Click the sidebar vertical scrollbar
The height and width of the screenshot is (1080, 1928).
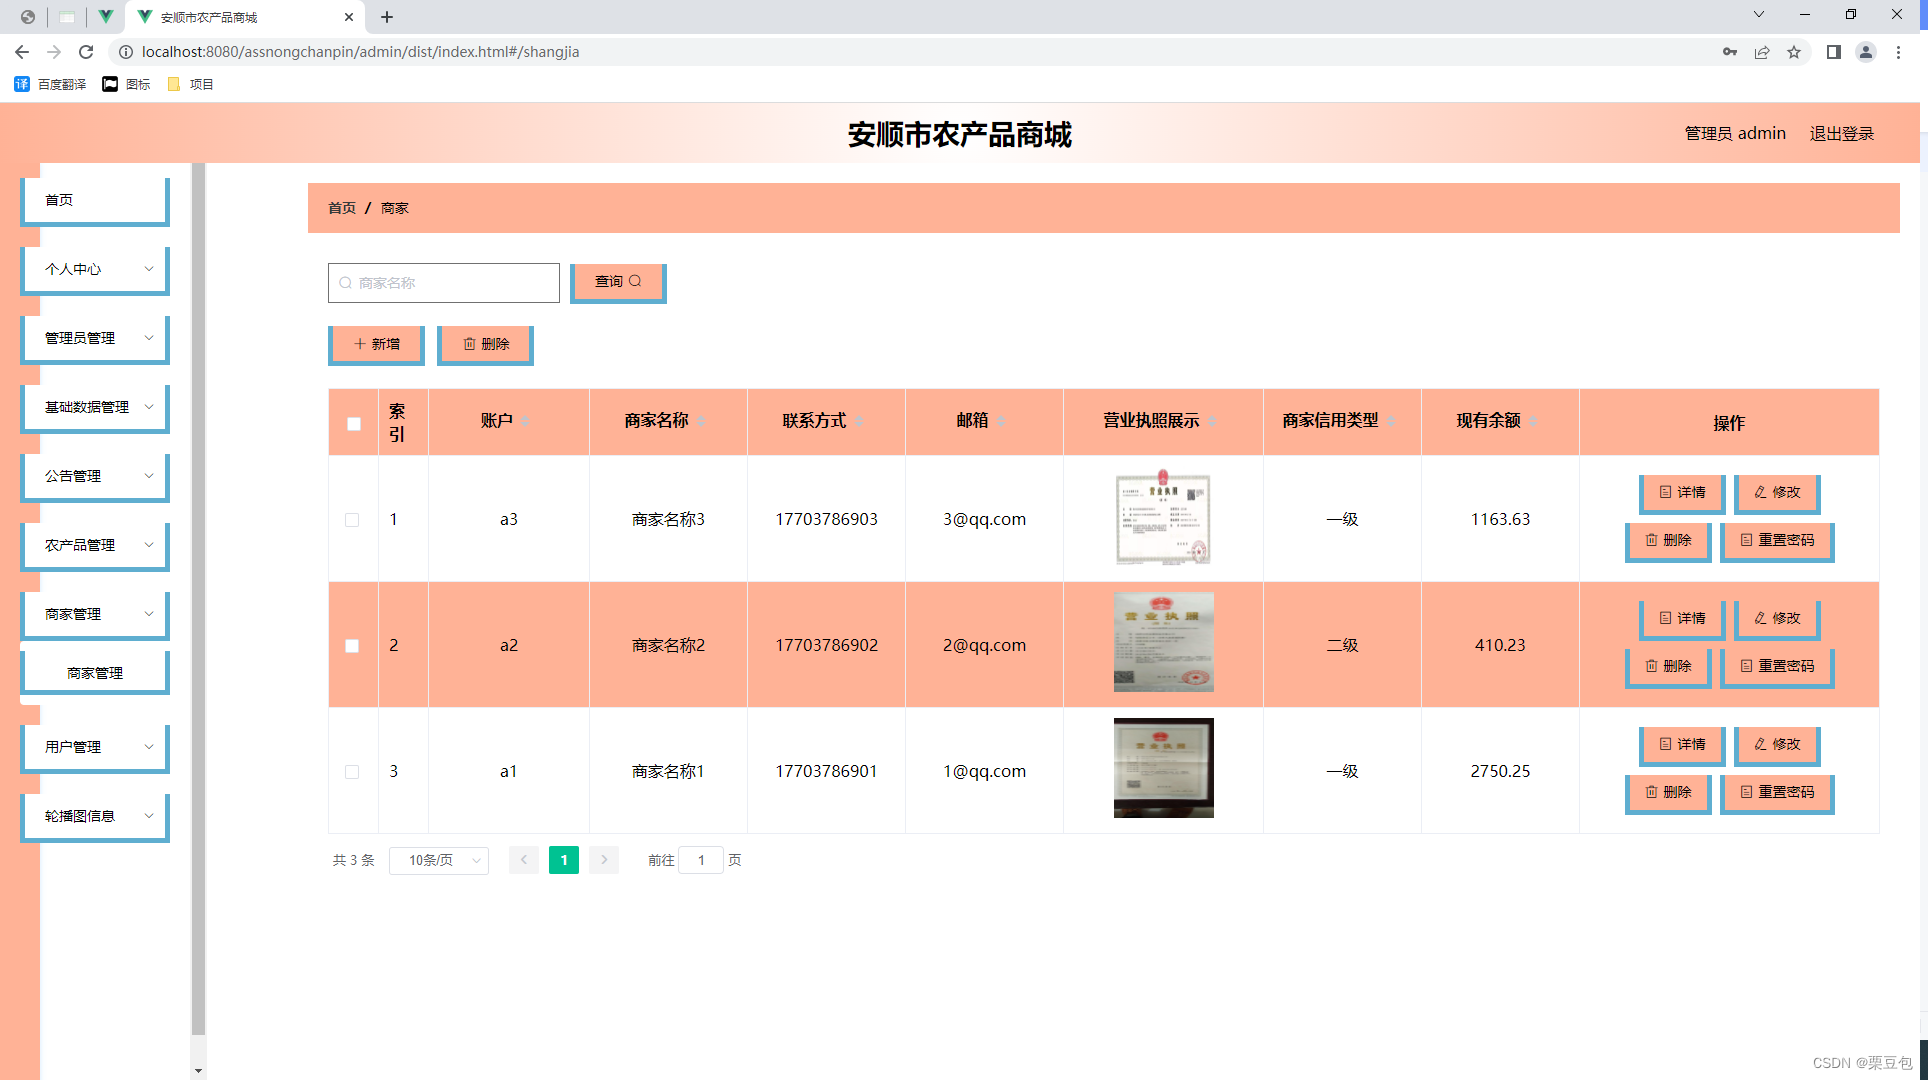tap(198, 600)
